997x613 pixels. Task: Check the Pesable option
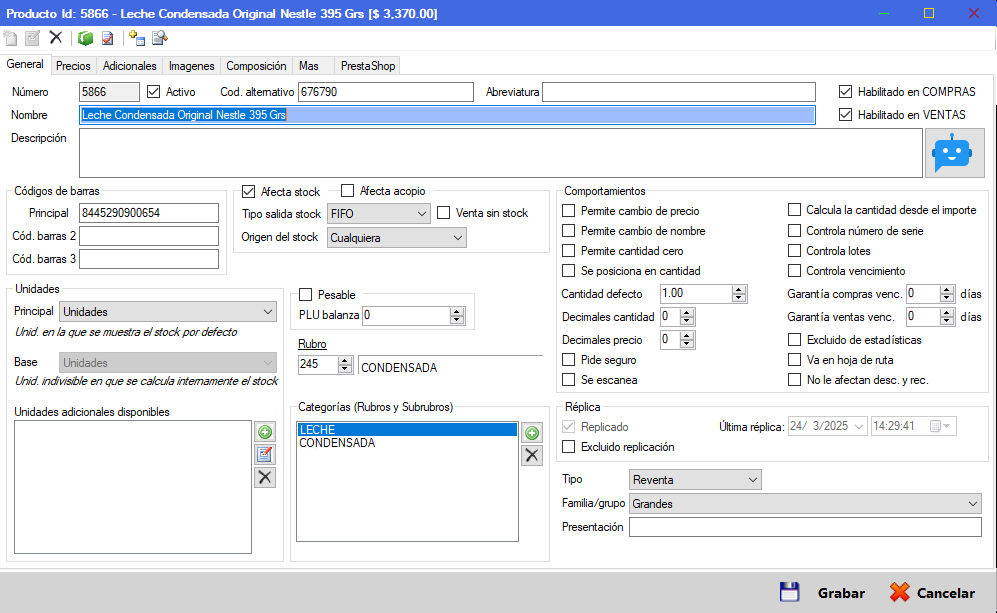coord(306,294)
